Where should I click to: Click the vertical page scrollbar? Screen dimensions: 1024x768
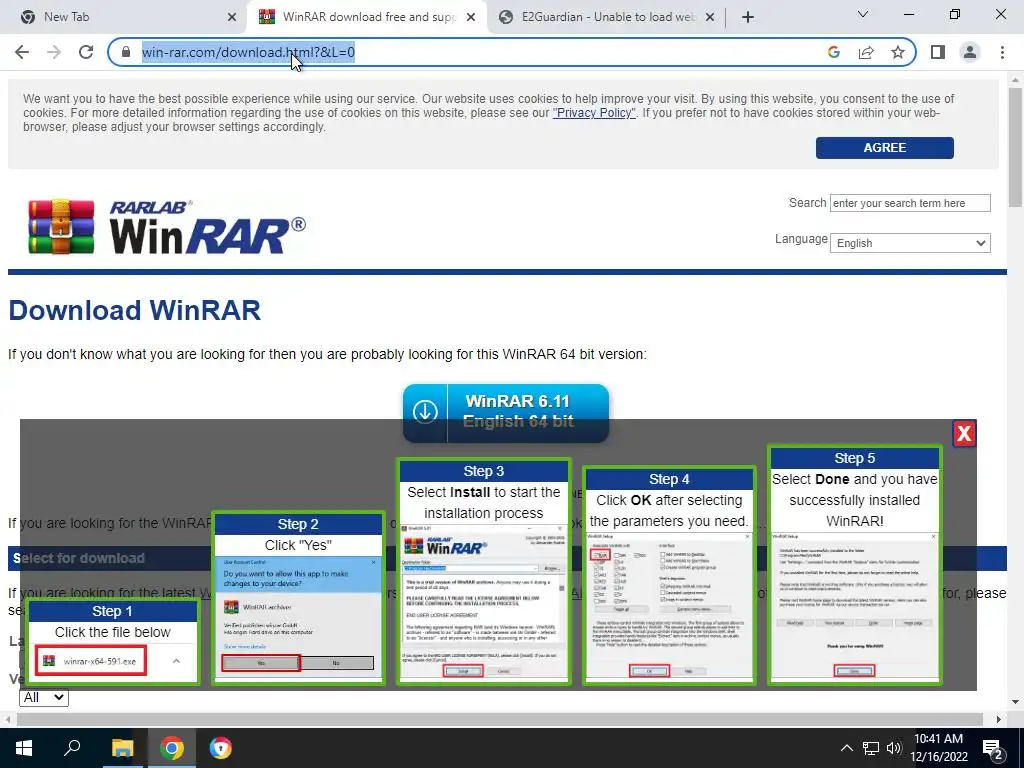[x=1015, y=147]
